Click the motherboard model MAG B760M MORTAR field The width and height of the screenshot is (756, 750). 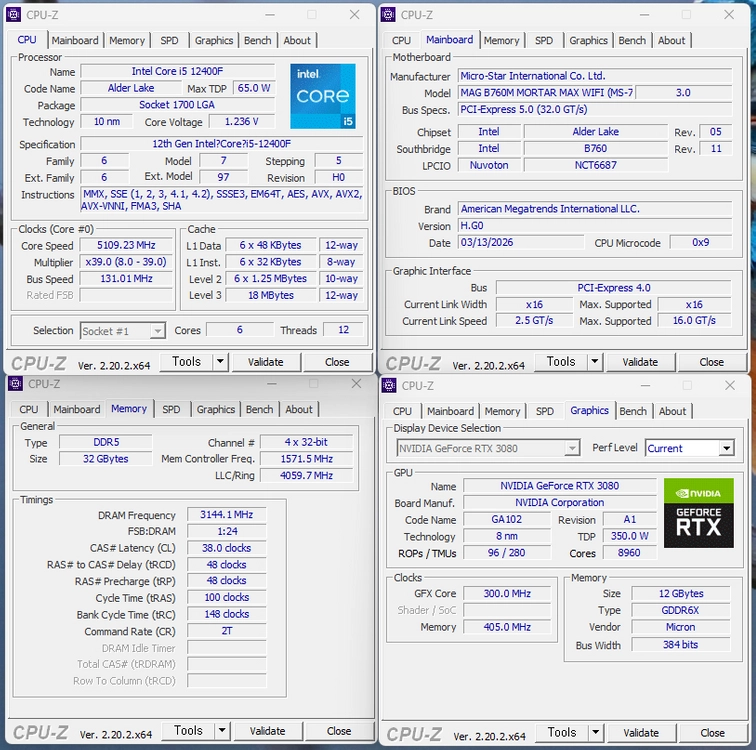click(x=546, y=93)
